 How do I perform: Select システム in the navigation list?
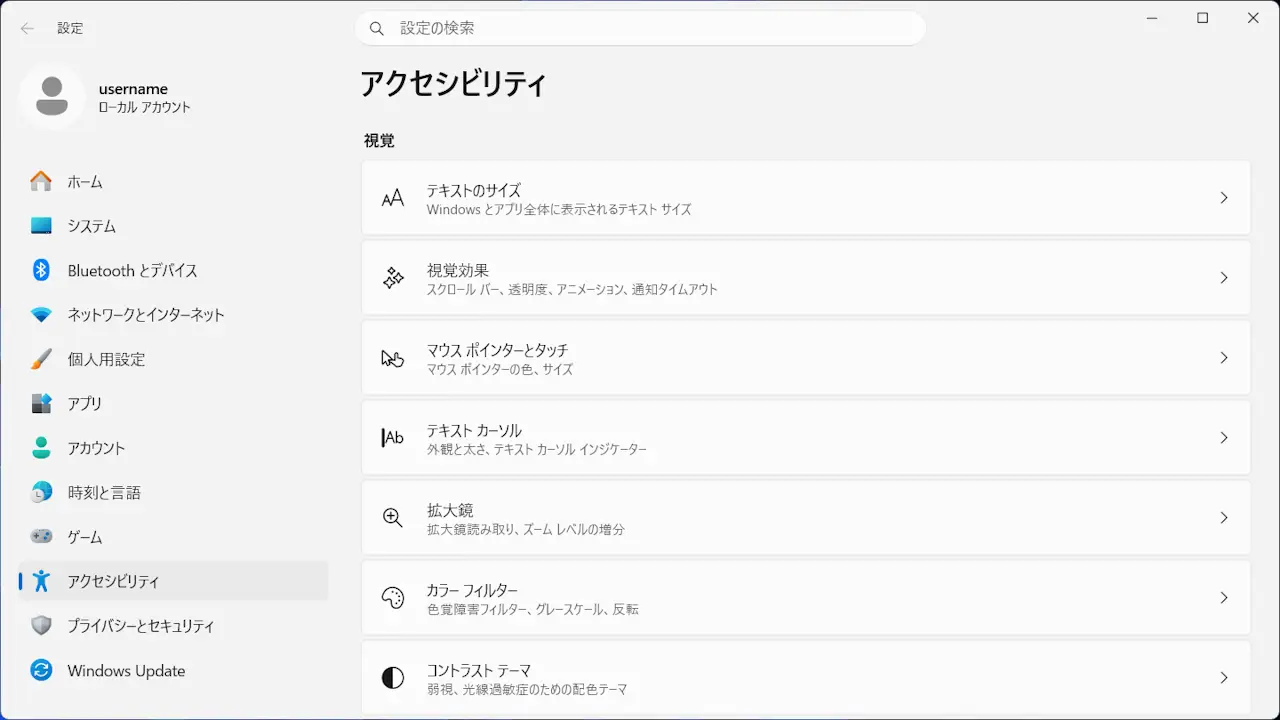tap(92, 226)
